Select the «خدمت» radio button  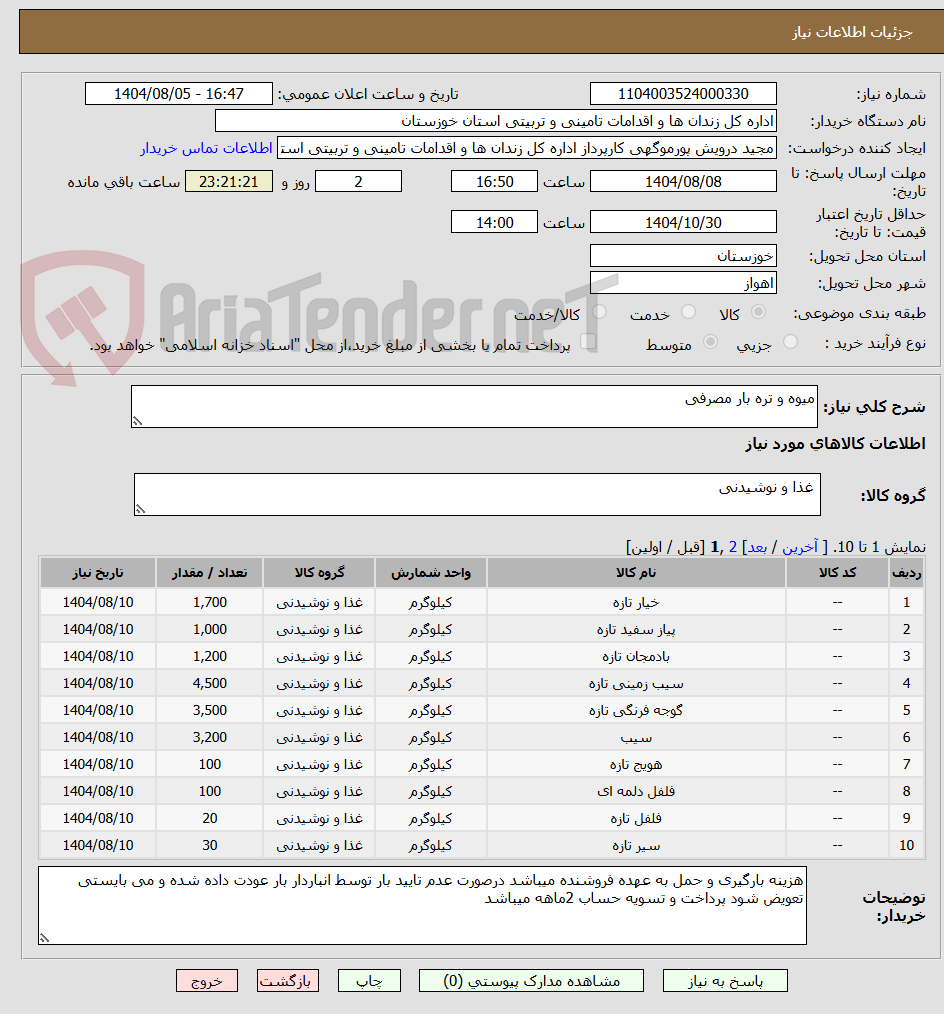[687, 311]
